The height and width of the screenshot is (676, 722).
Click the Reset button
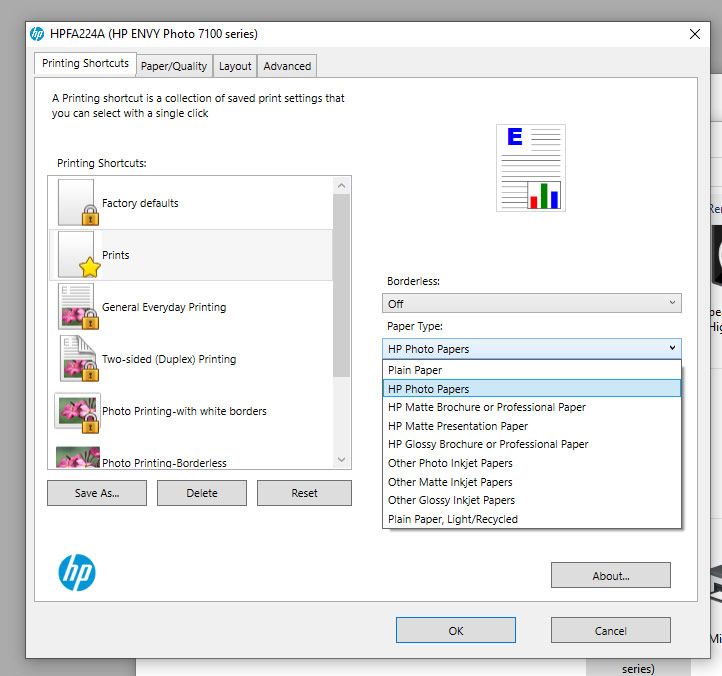304,493
